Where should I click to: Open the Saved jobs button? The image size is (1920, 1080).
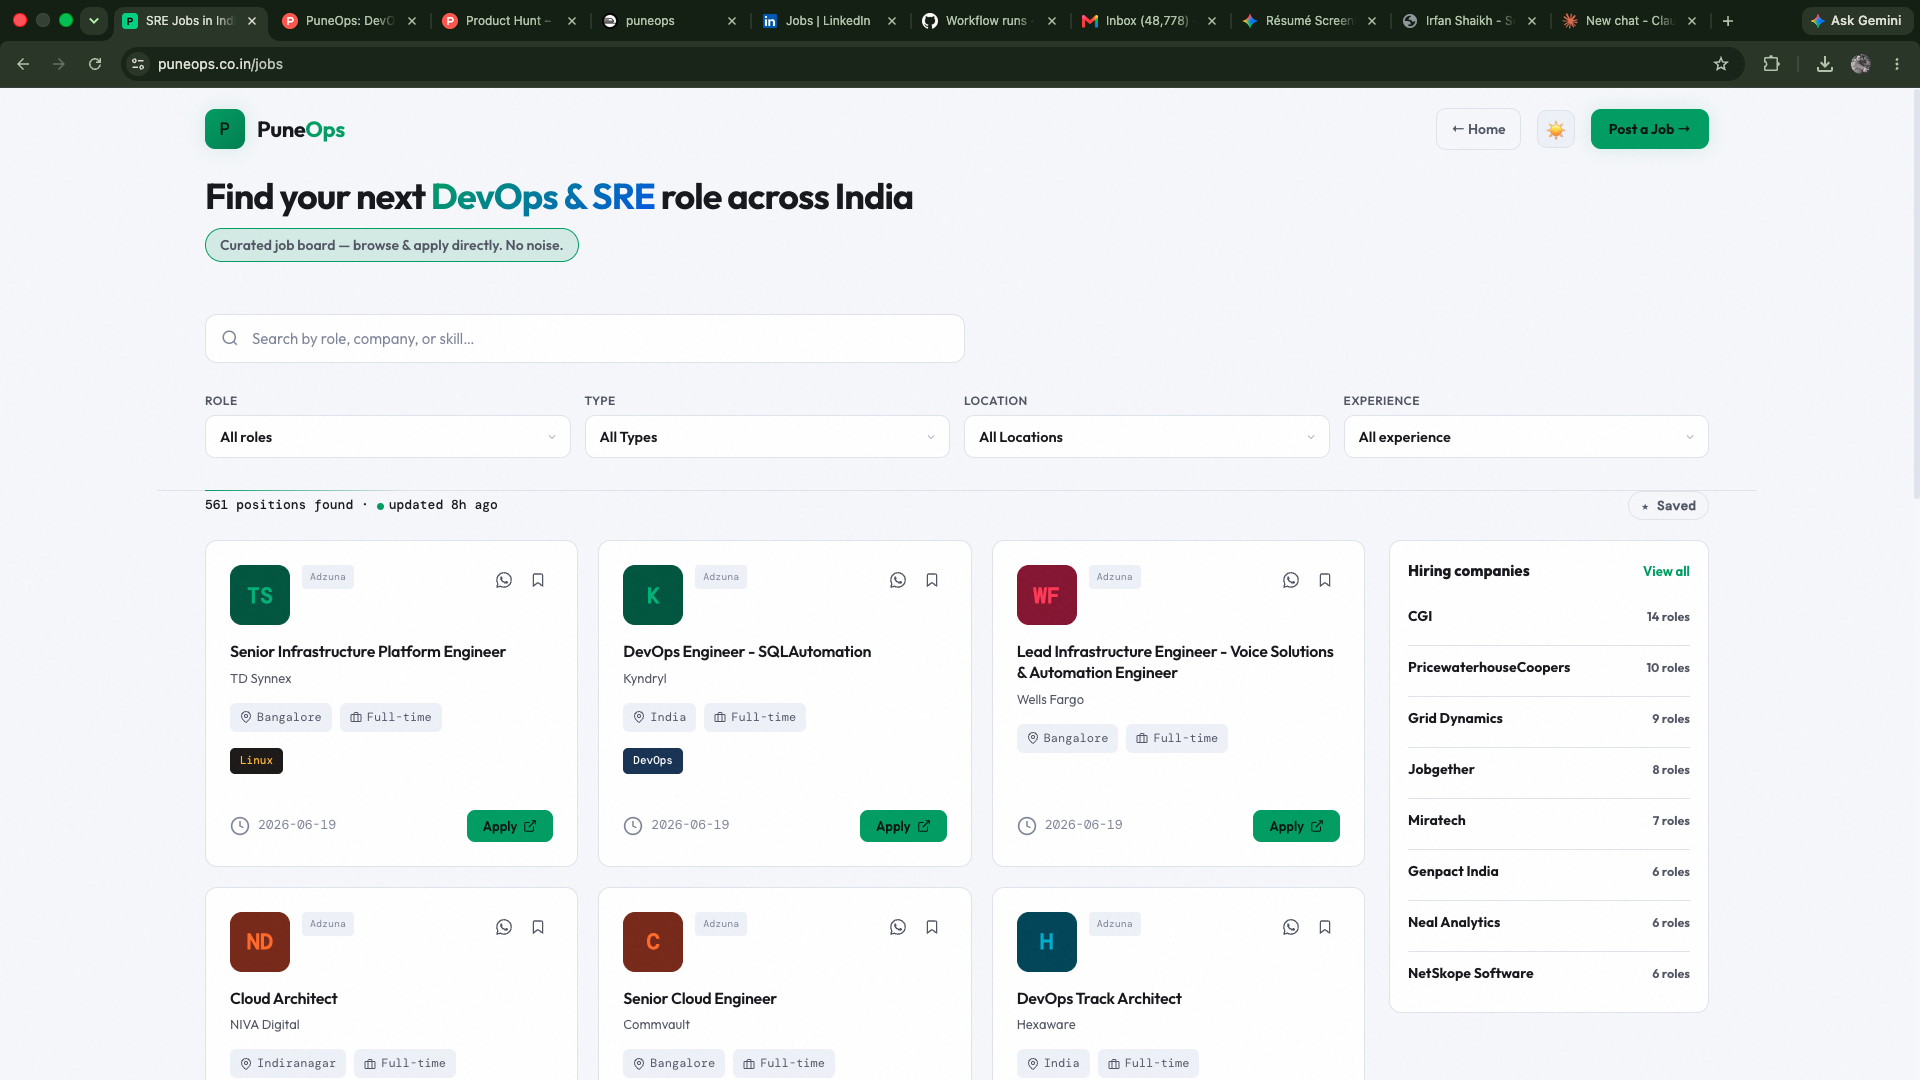click(1668, 506)
